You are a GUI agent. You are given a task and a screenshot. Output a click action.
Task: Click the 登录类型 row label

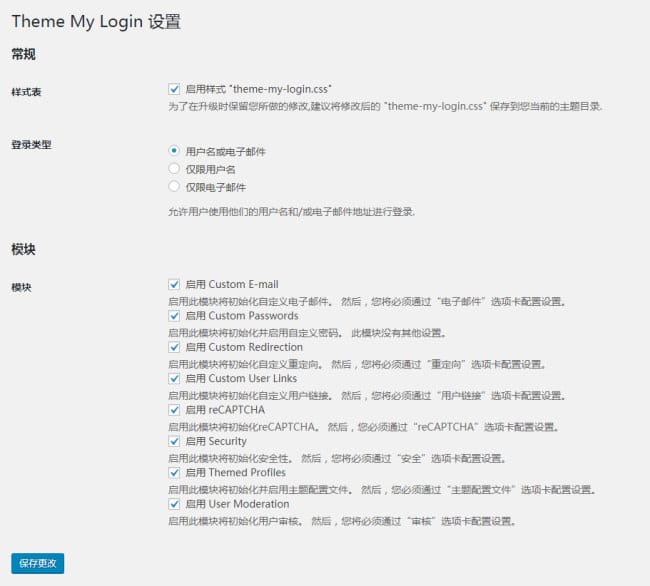31,145
